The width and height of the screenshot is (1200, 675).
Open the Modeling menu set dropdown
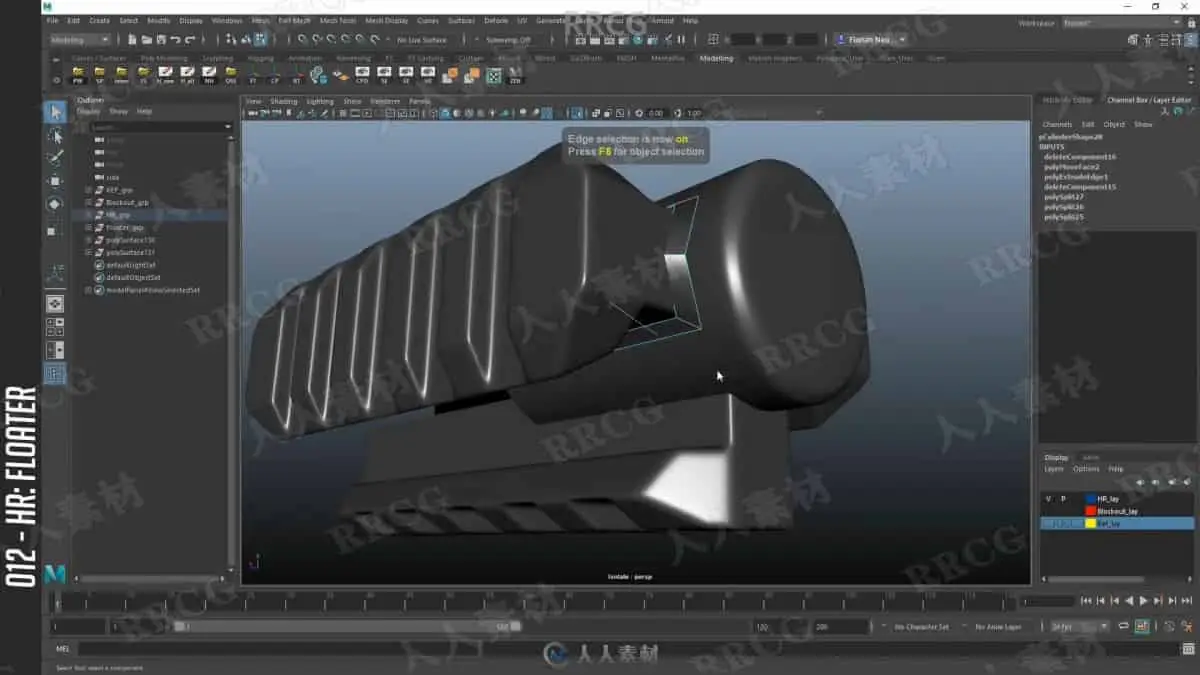(x=80, y=40)
